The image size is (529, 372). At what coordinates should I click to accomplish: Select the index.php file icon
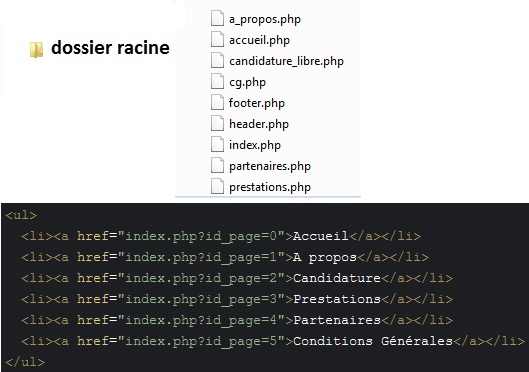point(217,144)
